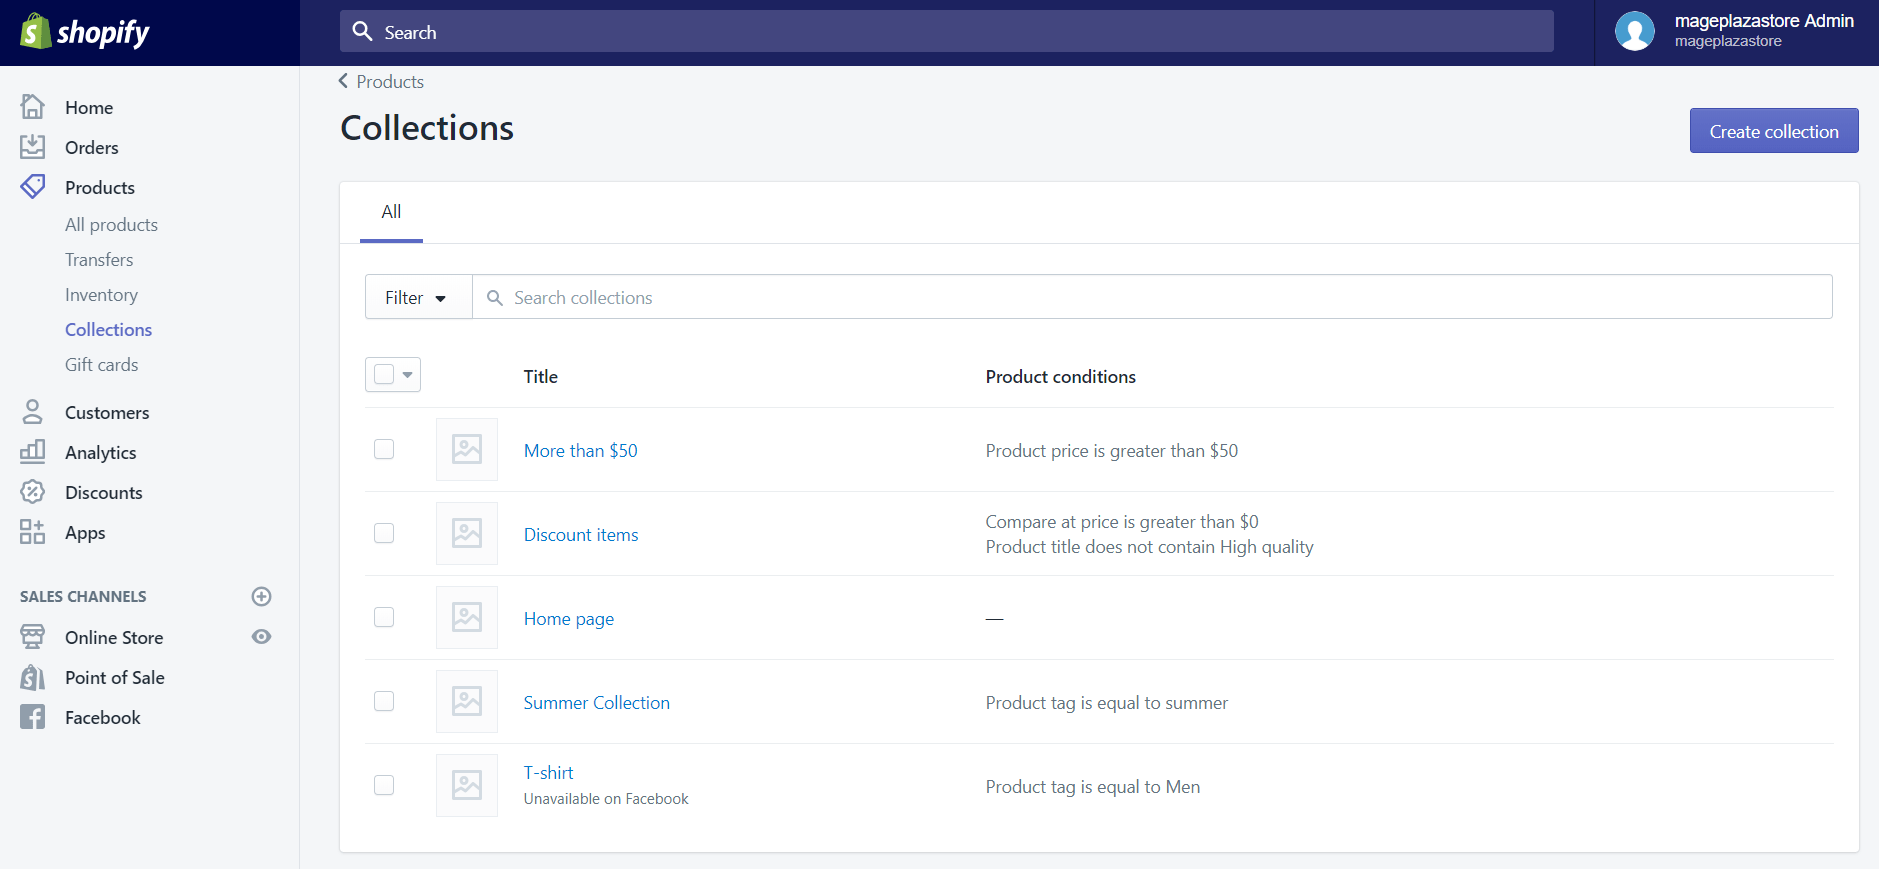Open the T-shirt collection link
1879x869 pixels.
click(x=548, y=773)
